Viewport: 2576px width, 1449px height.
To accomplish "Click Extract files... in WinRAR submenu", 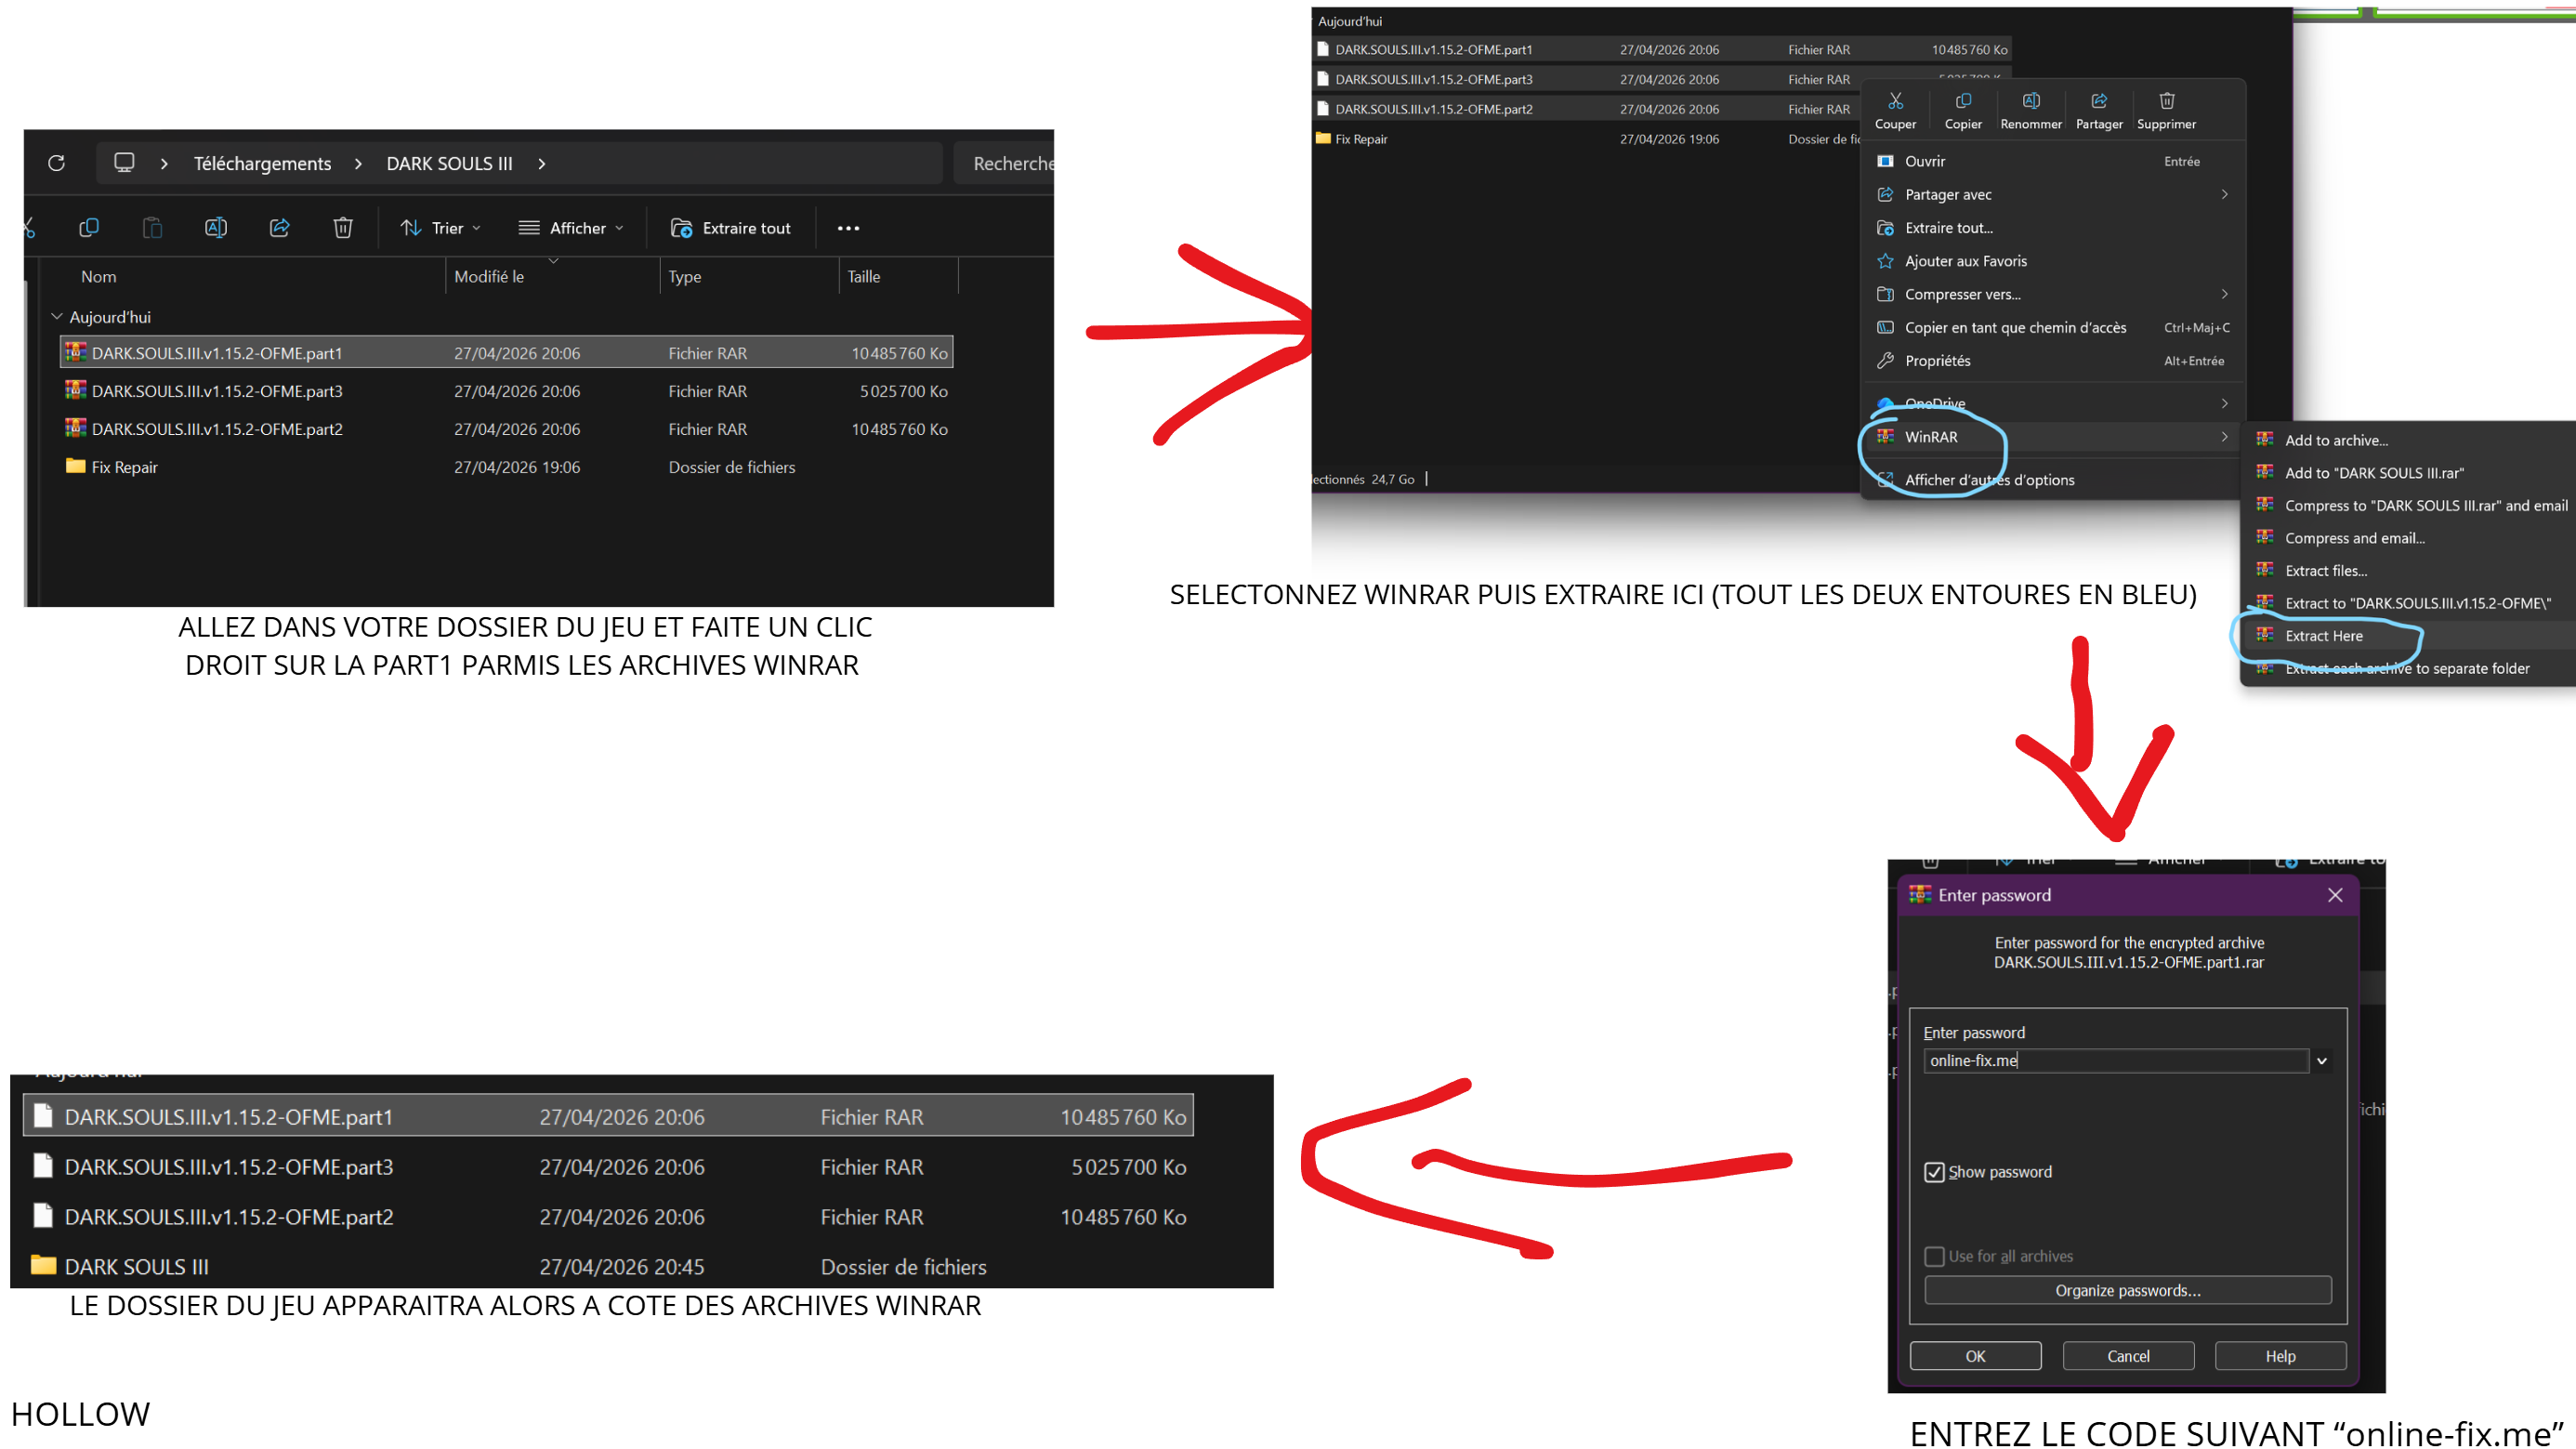I will coord(2410,570).
